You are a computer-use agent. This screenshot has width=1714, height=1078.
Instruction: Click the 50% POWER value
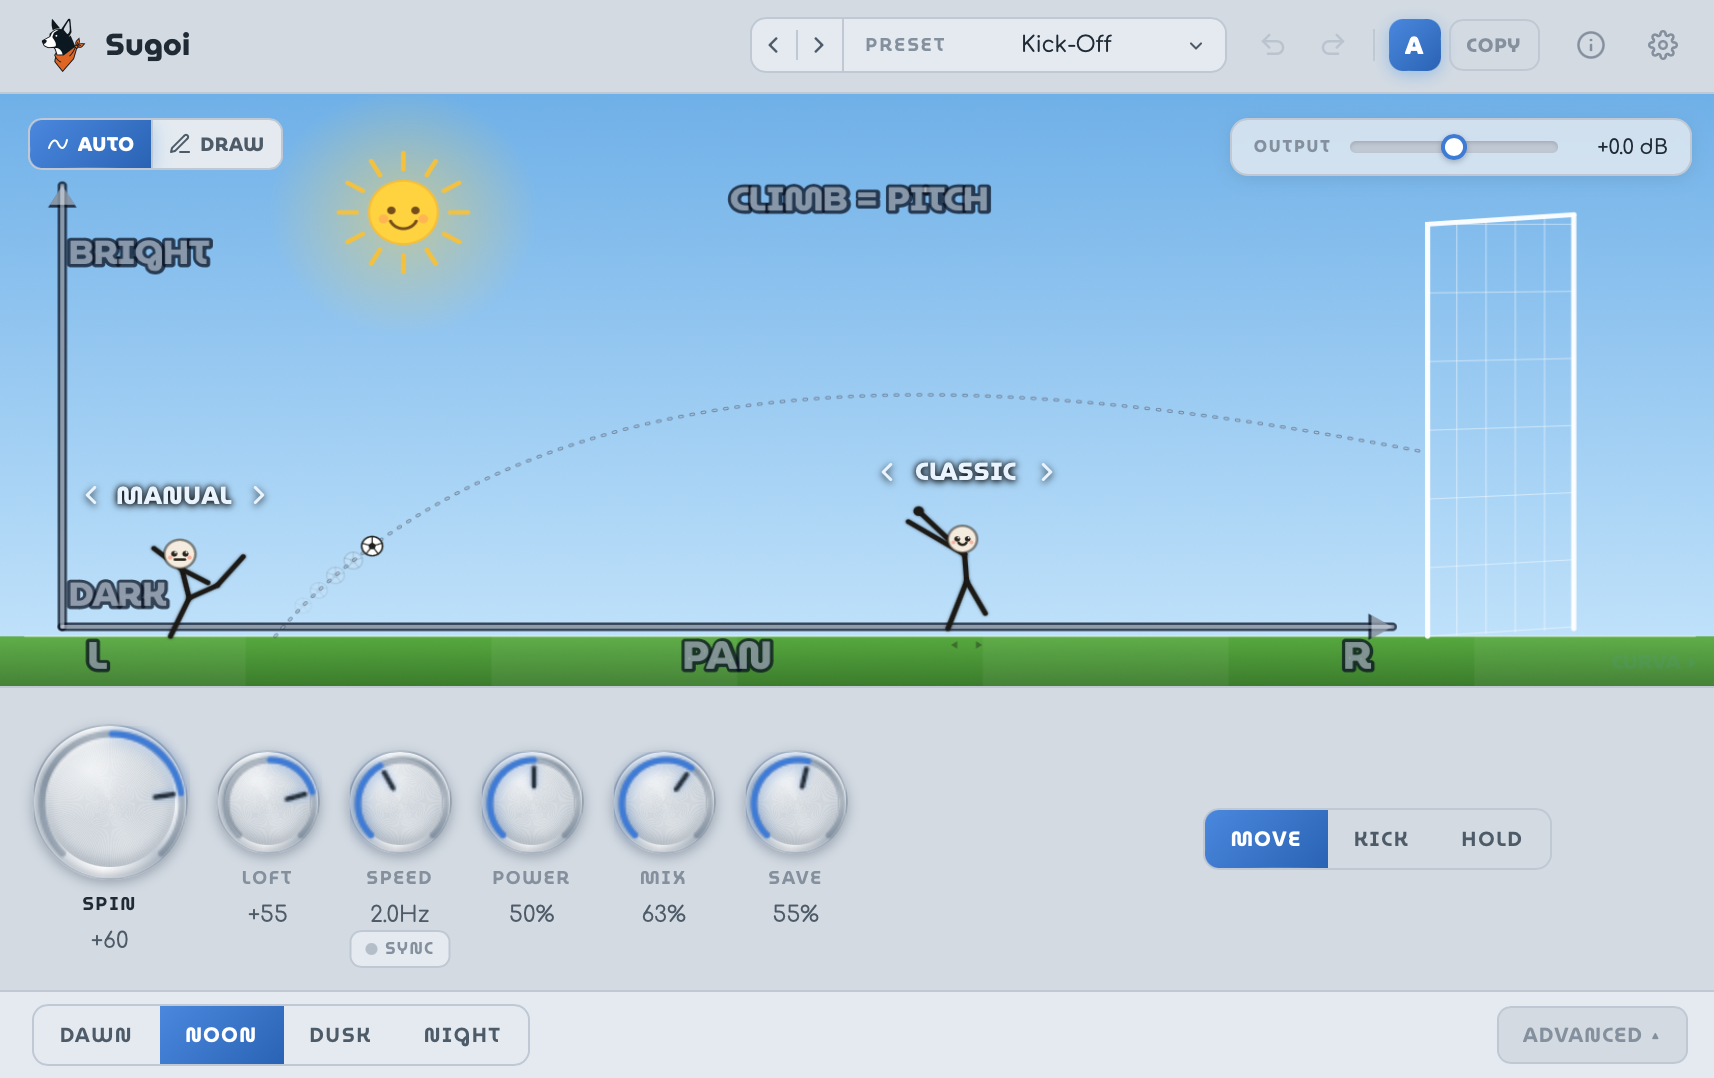(531, 914)
